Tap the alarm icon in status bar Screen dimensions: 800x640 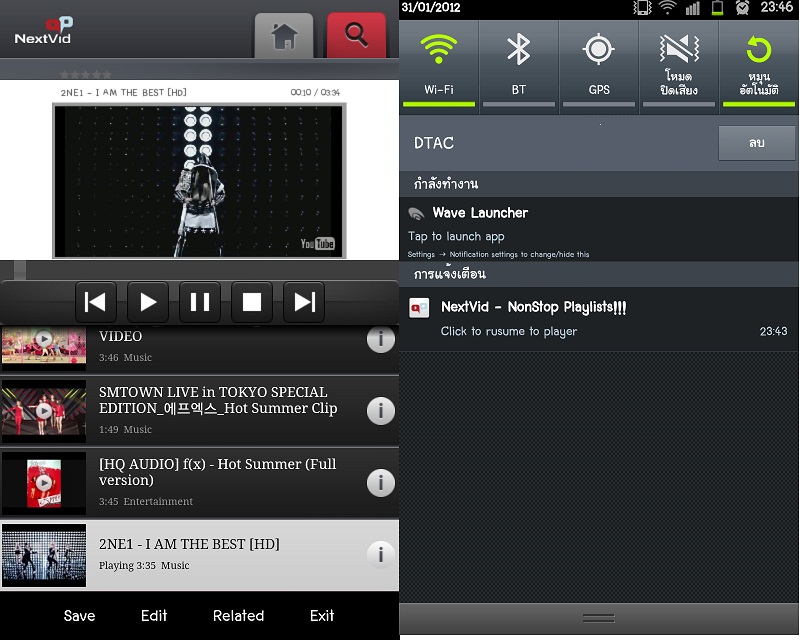(742, 7)
